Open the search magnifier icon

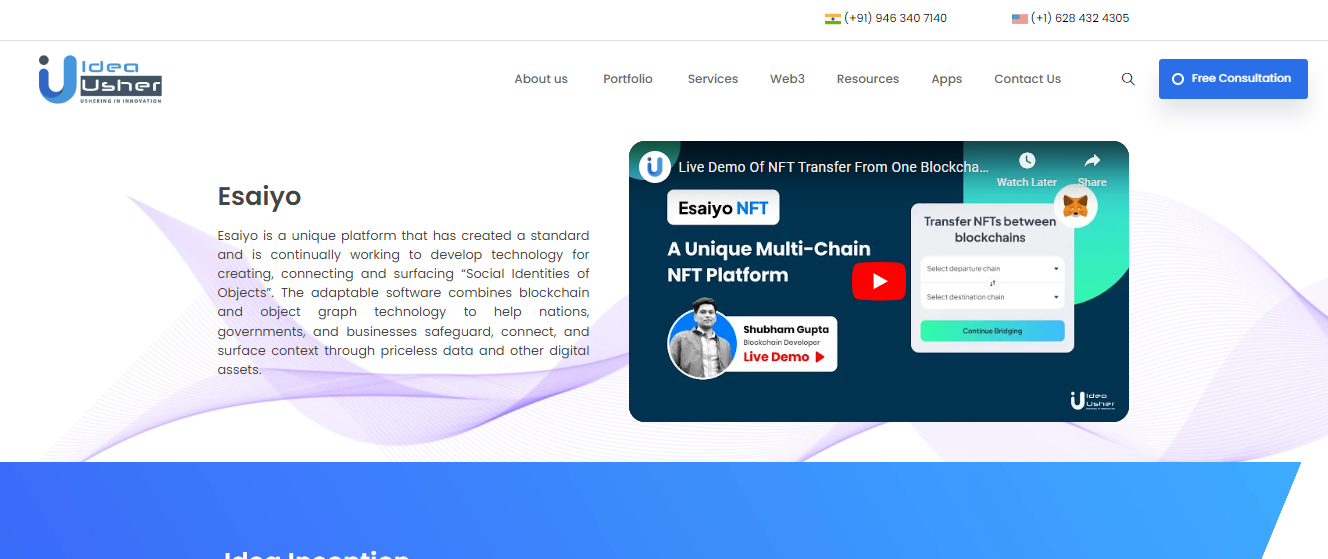[x=1128, y=79]
